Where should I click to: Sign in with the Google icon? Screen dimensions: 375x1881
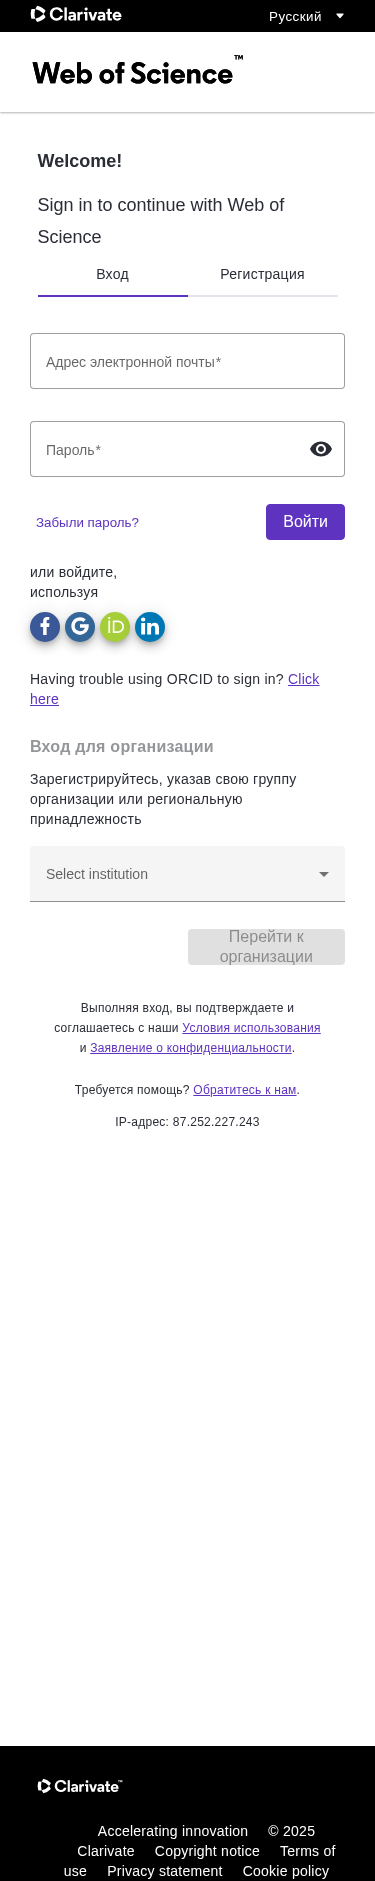[x=80, y=627]
